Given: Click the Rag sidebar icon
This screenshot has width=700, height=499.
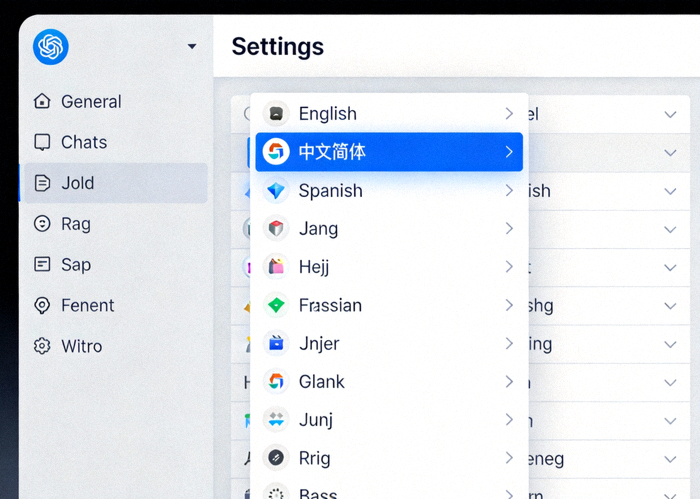Looking at the screenshot, I should pos(42,224).
